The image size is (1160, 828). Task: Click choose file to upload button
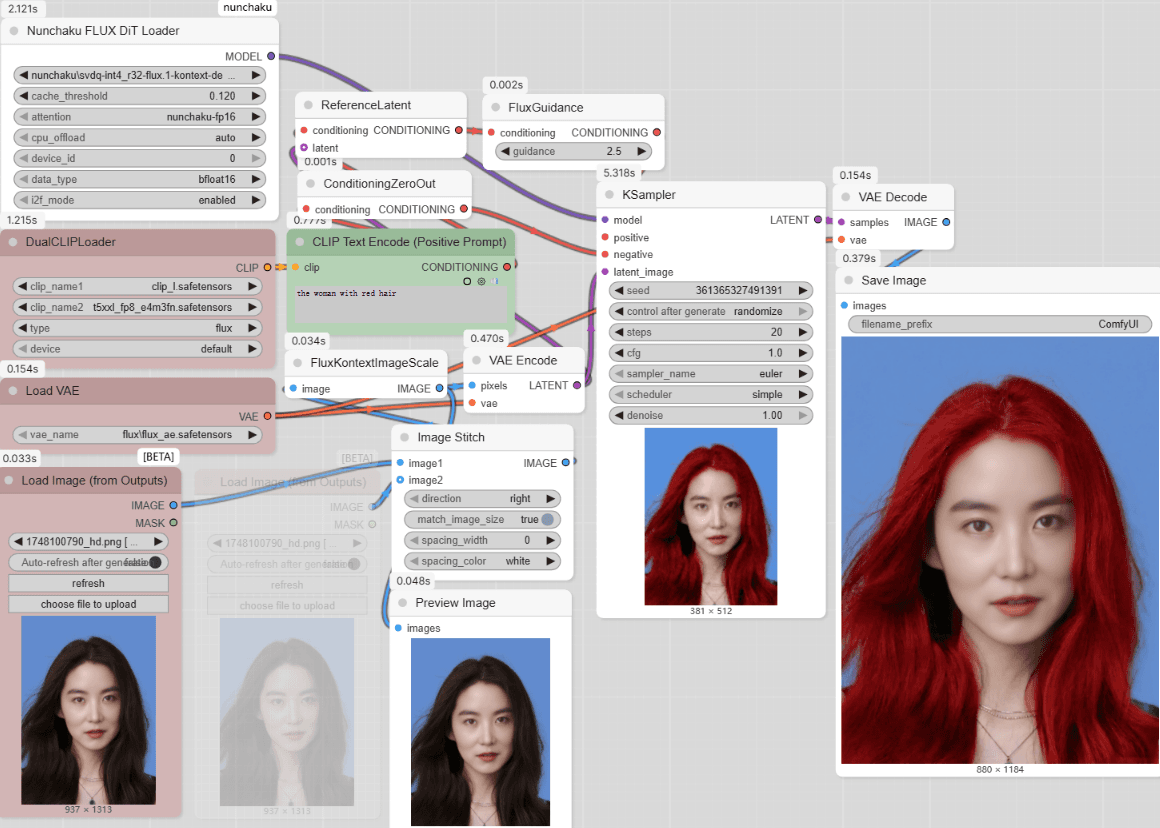point(88,604)
